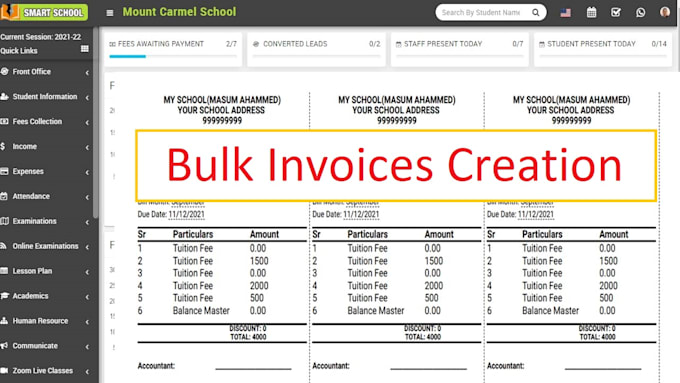Expand the Fees Collection chevron

[87, 122]
